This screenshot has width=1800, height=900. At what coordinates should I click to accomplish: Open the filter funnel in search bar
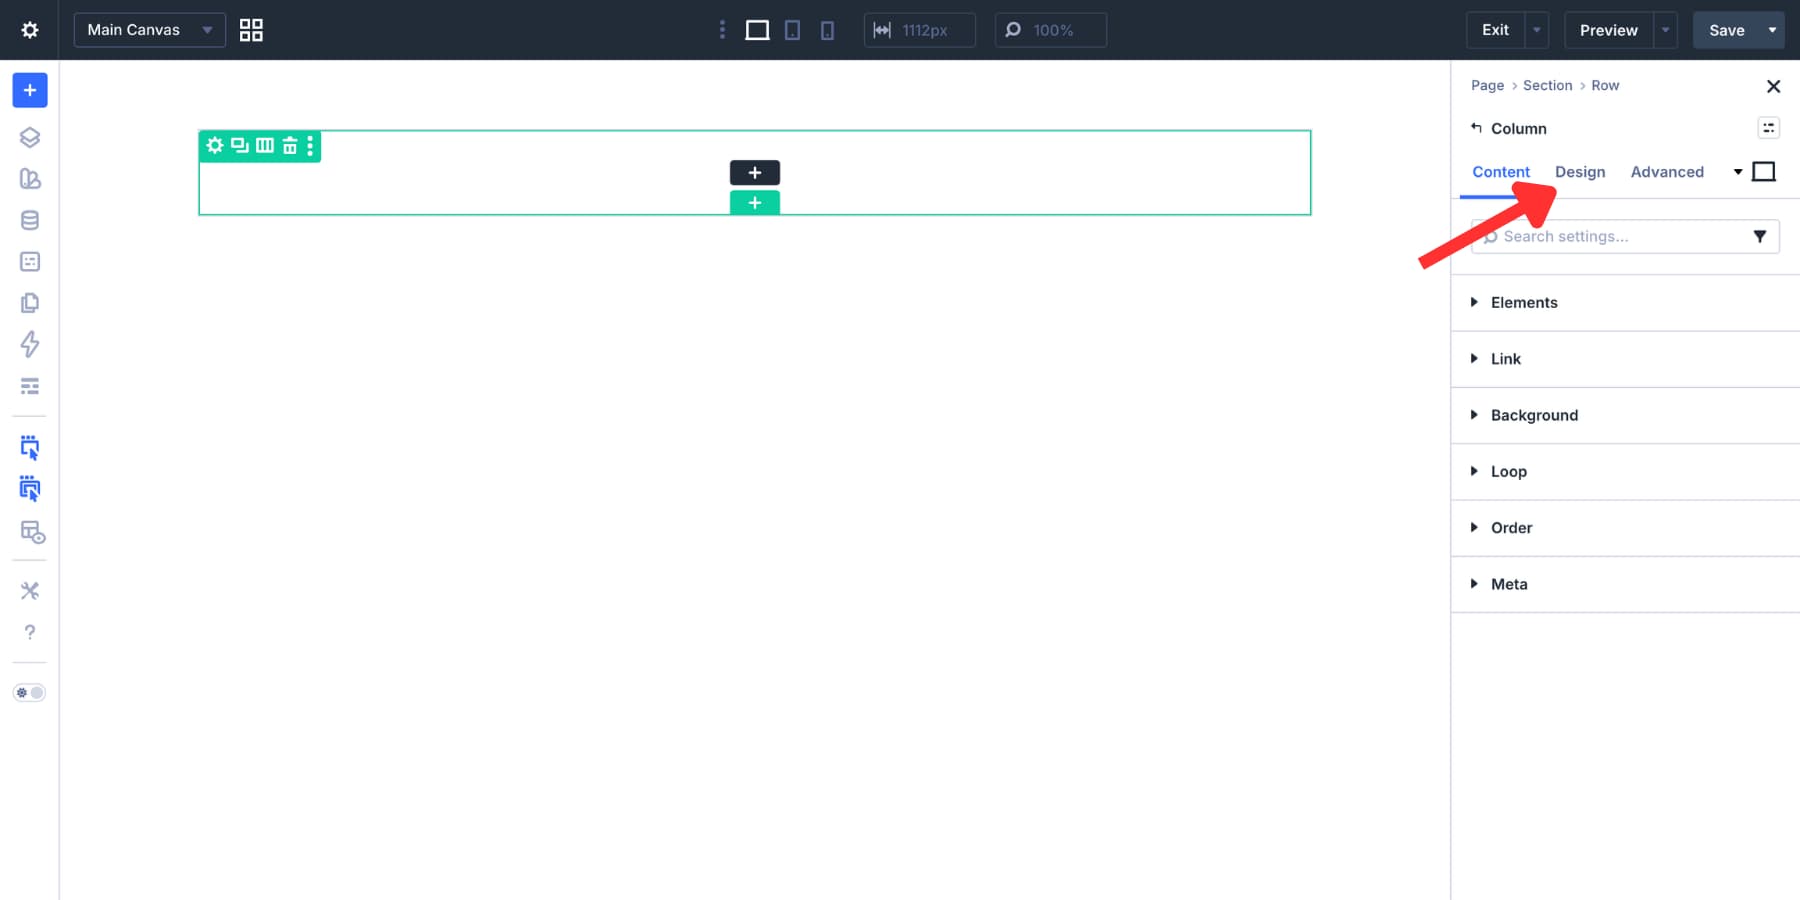1760,237
